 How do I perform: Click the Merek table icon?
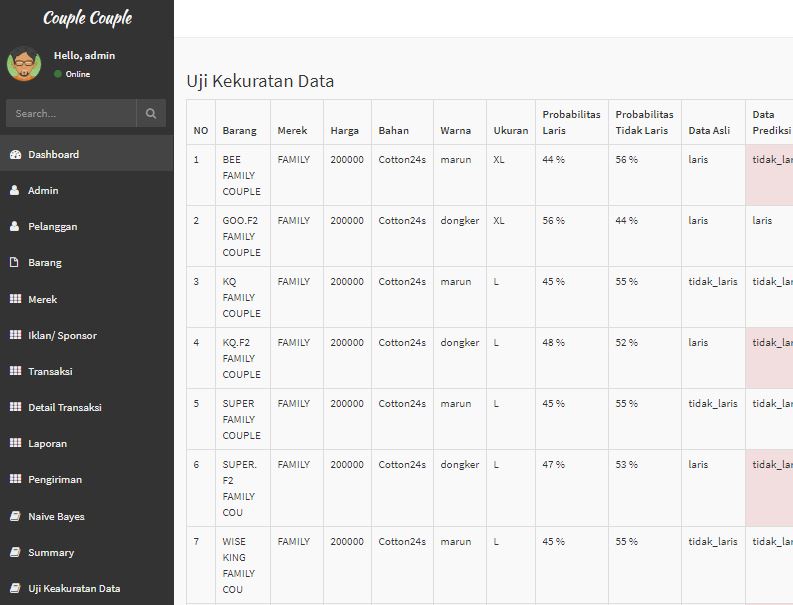pyautogui.click(x=15, y=298)
